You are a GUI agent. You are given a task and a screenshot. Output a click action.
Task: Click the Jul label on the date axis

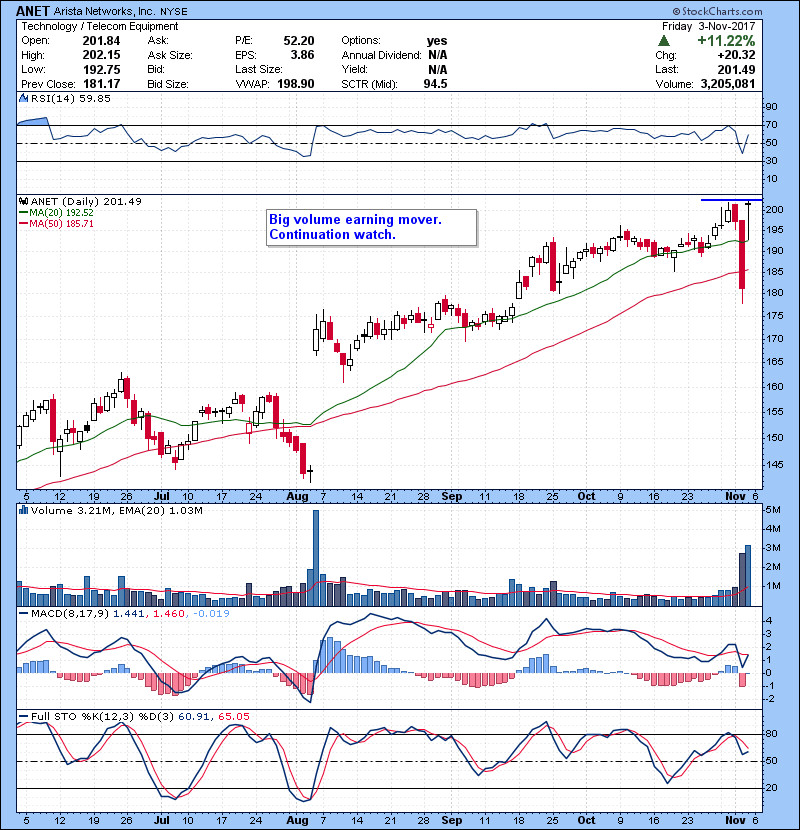163,495
